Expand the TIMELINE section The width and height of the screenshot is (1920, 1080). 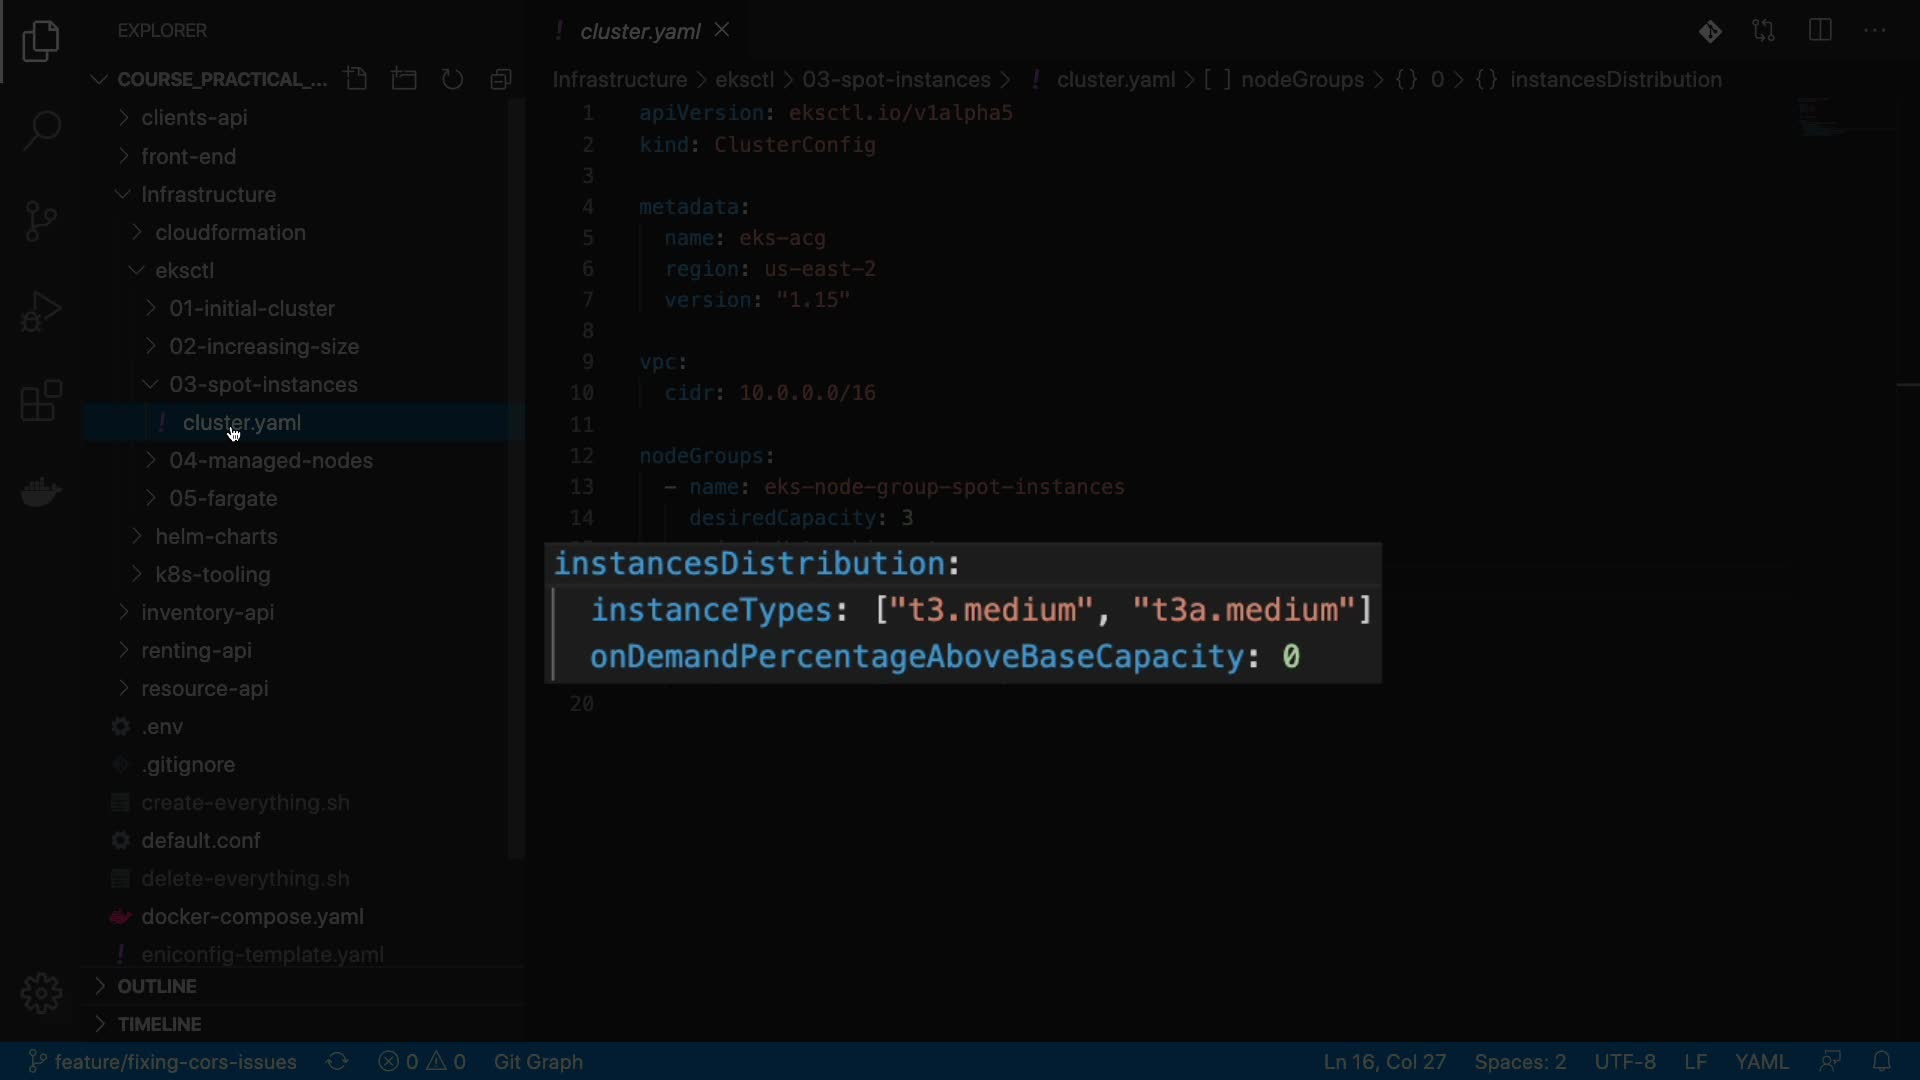[160, 1025]
